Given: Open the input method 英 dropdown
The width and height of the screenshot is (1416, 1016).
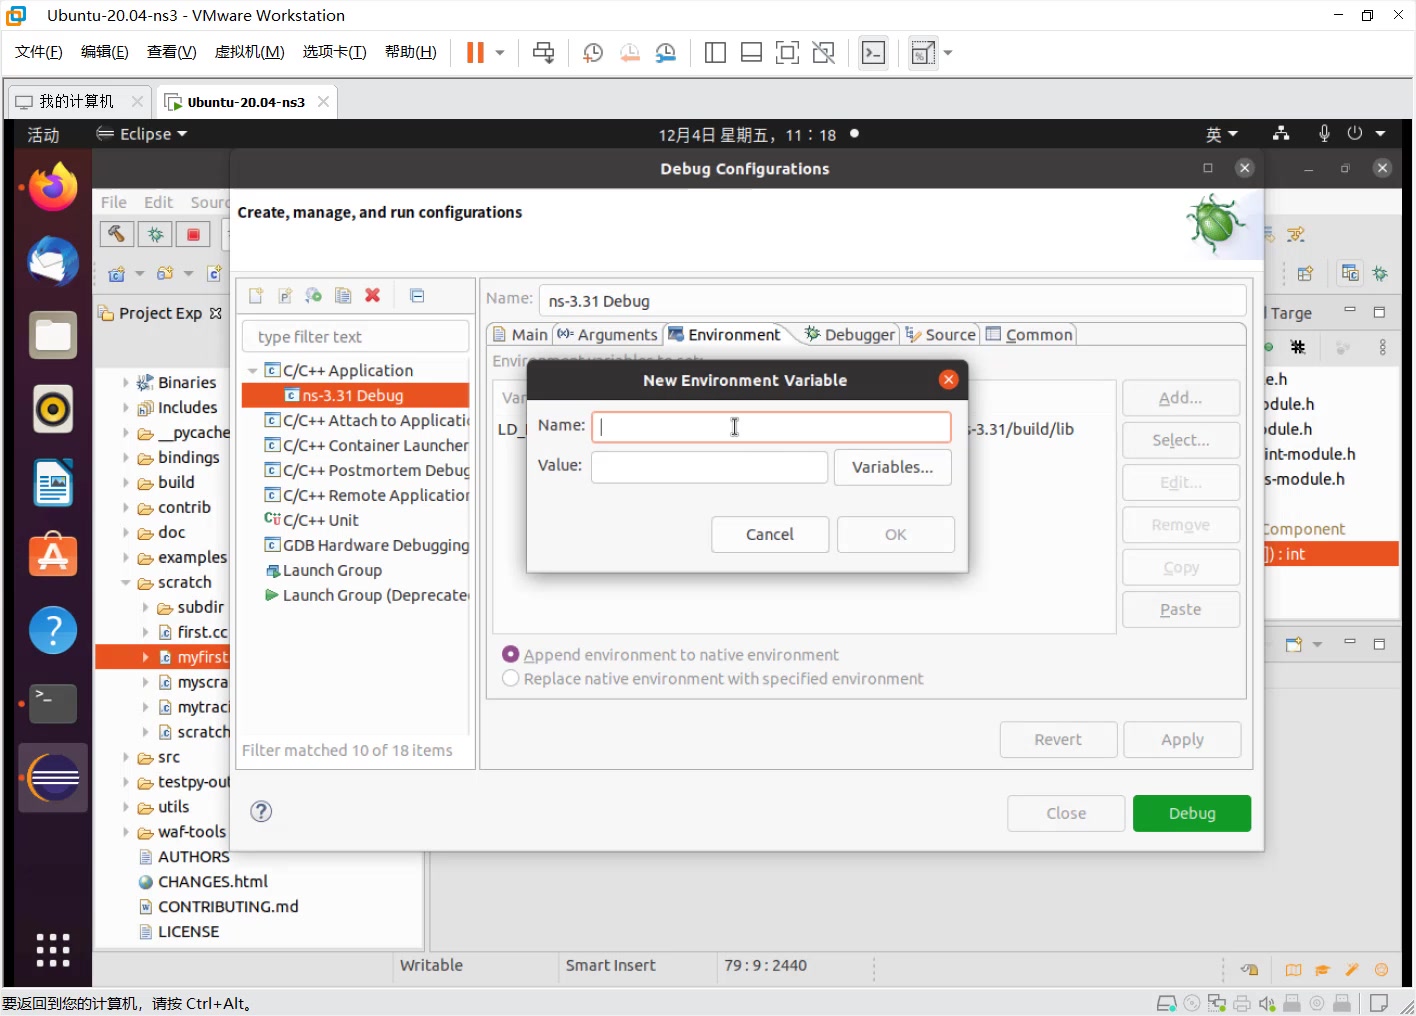Looking at the screenshot, I should tap(1221, 134).
